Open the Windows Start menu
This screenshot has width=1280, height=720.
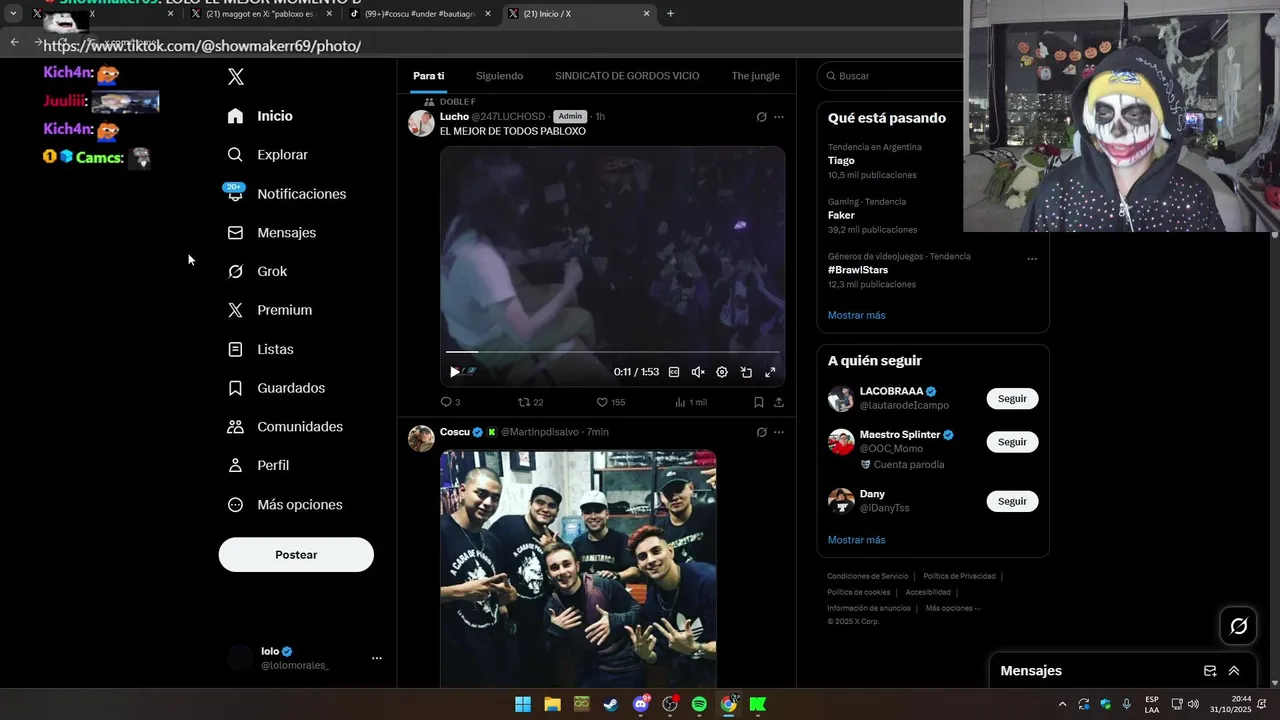click(x=523, y=704)
